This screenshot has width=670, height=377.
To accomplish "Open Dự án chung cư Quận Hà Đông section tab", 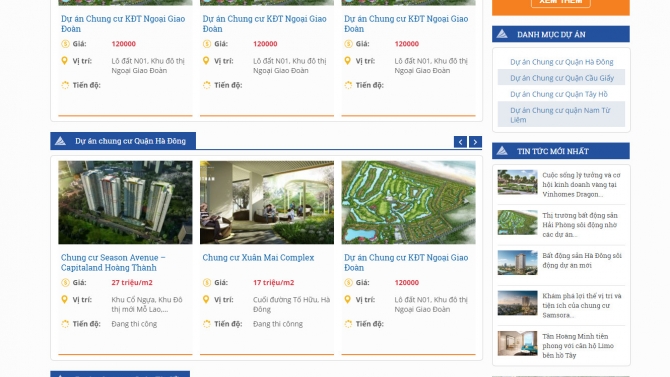I will click(123, 141).
